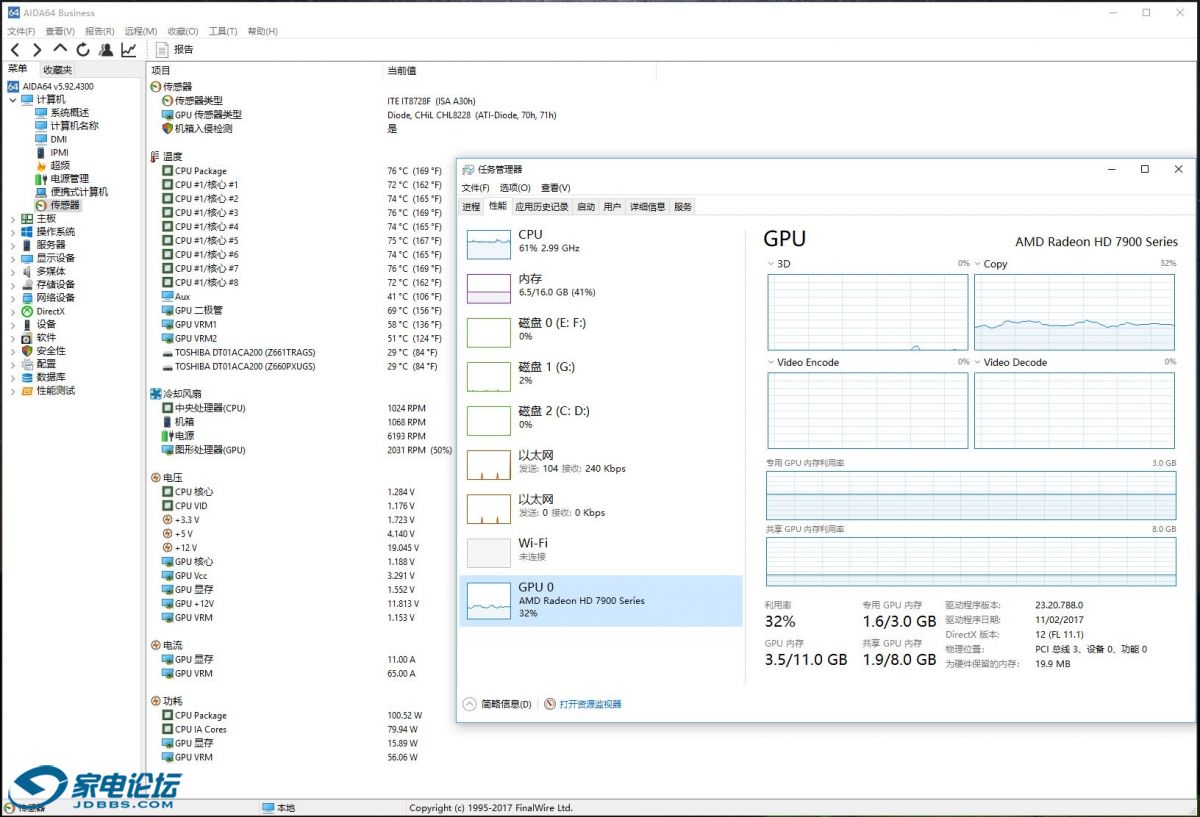This screenshot has height=817, width=1200.
Task: Click the AIDA64 toolbar Back arrow
Action: [x=15, y=50]
